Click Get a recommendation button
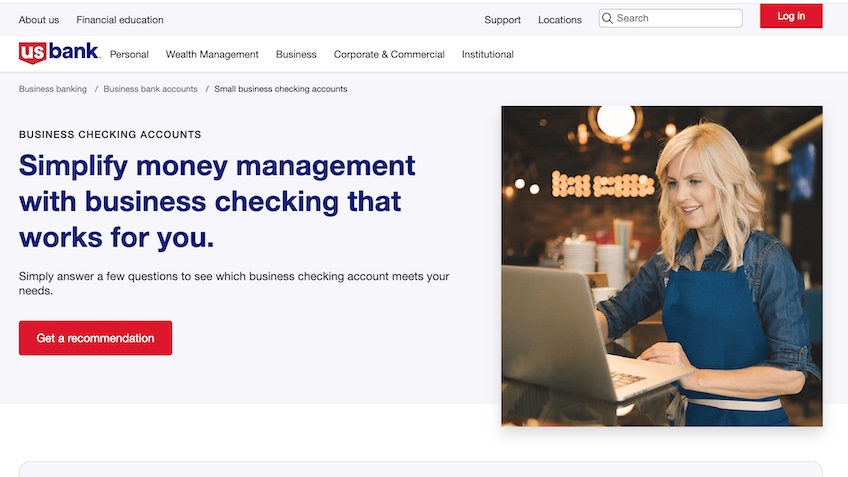The width and height of the screenshot is (848, 477). coord(95,338)
